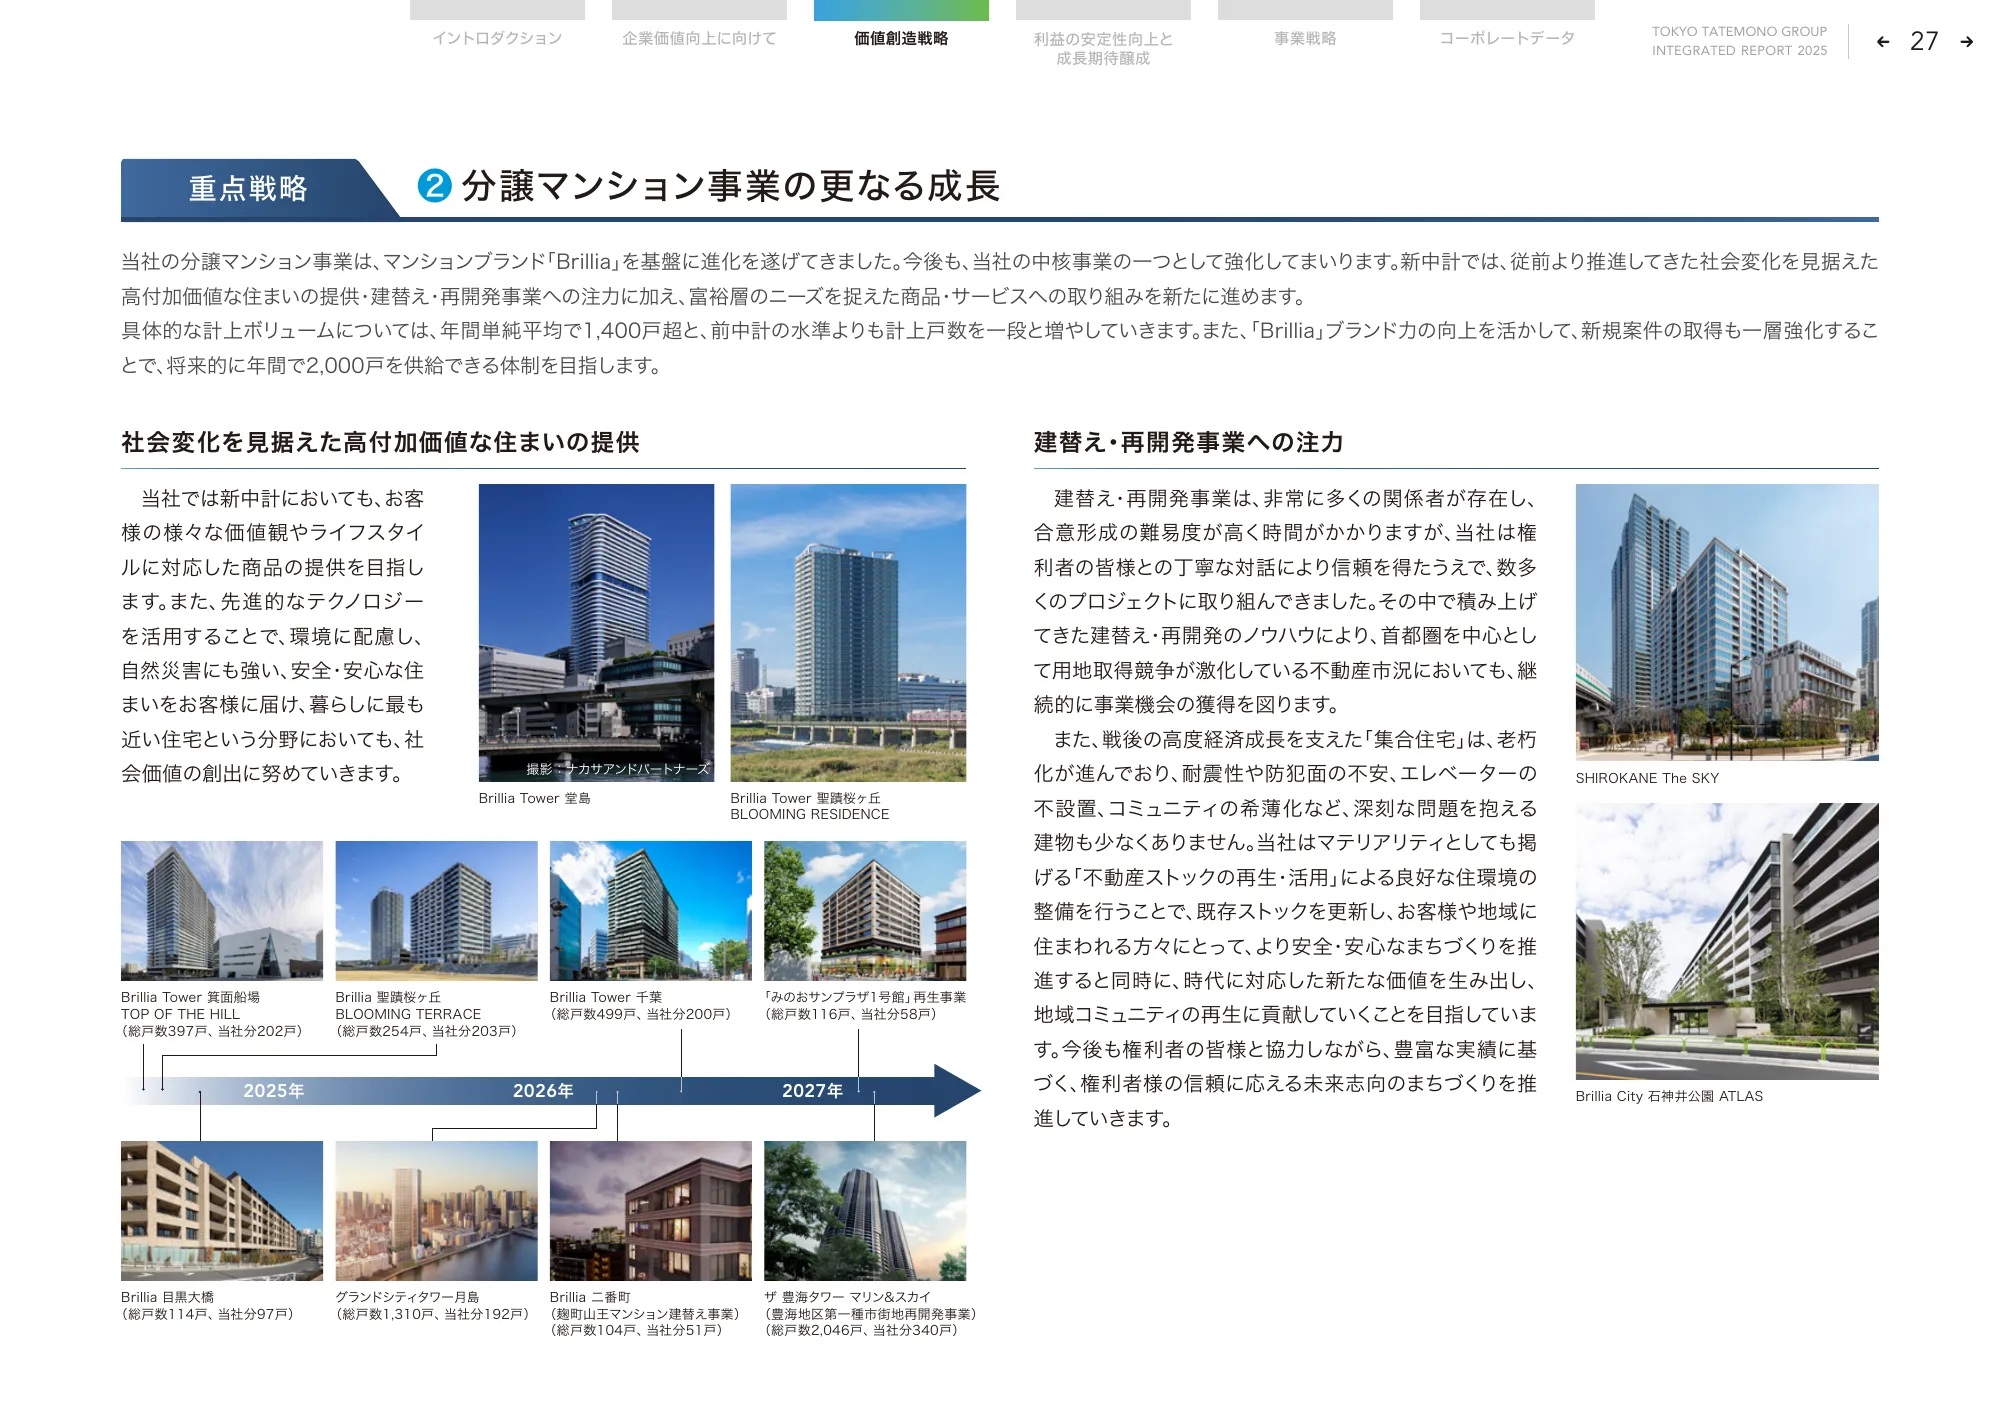The width and height of the screenshot is (2000, 1415).
Task: Click the blue circled number 2 icon
Action: point(435,186)
